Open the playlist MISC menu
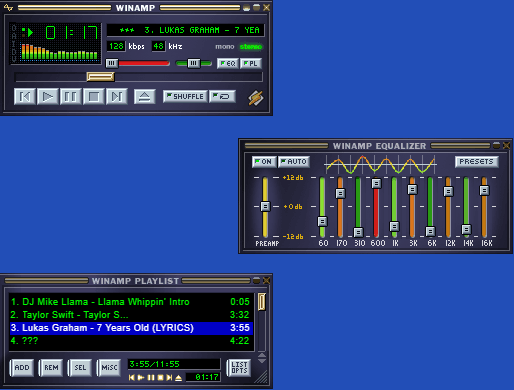The height and width of the screenshot is (390, 514). click(x=109, y=368)
